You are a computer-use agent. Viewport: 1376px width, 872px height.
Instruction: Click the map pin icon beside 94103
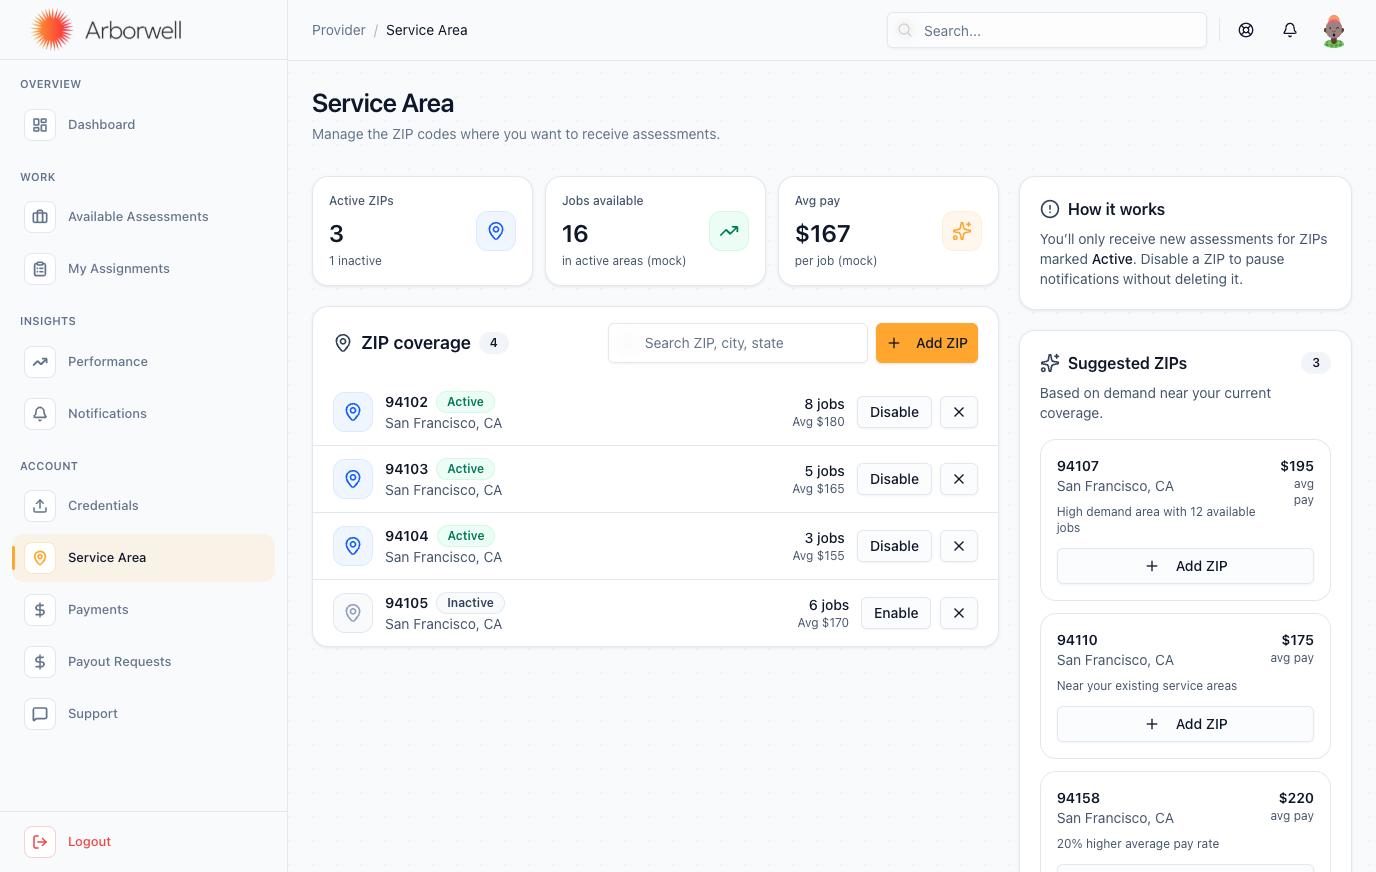pos(353,479)
